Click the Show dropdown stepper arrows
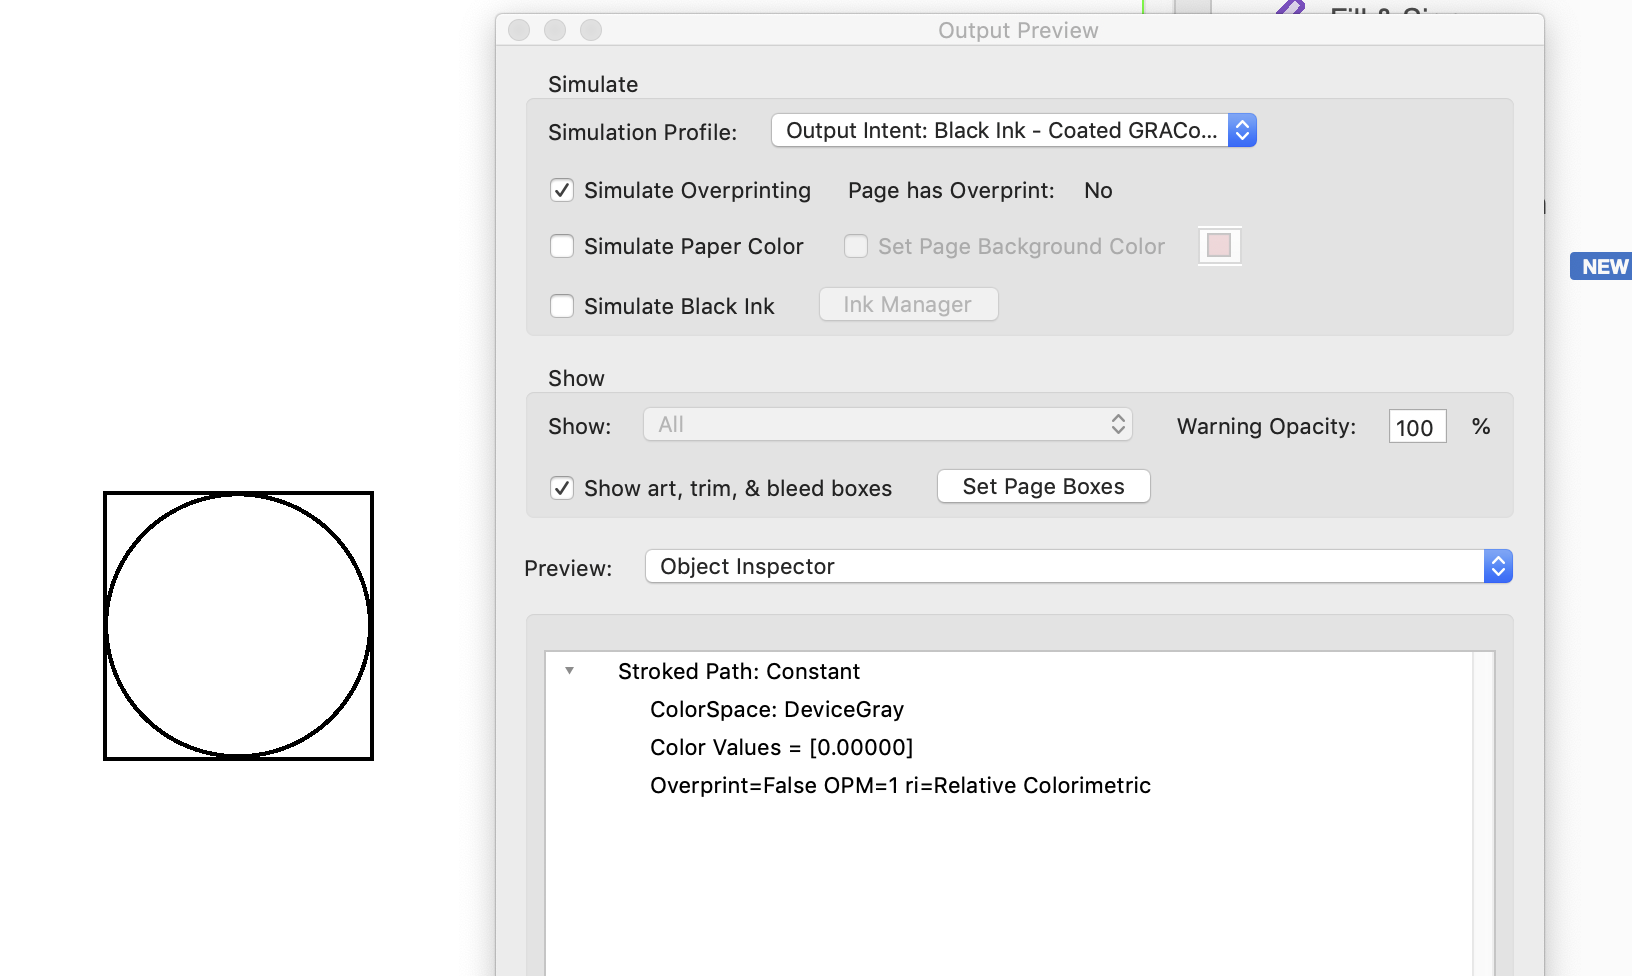 pyautogui.click(x=1118, y=424)
